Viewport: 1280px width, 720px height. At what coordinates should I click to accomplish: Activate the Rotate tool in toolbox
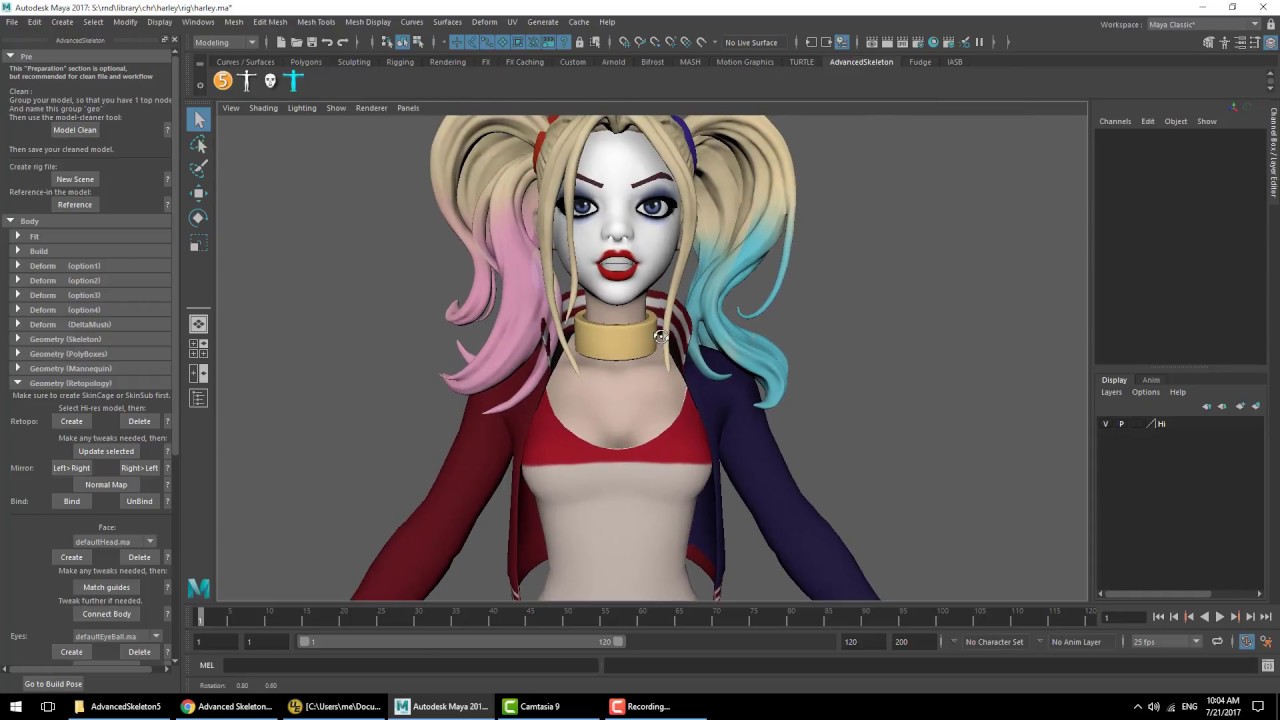[x=198, y=217]
